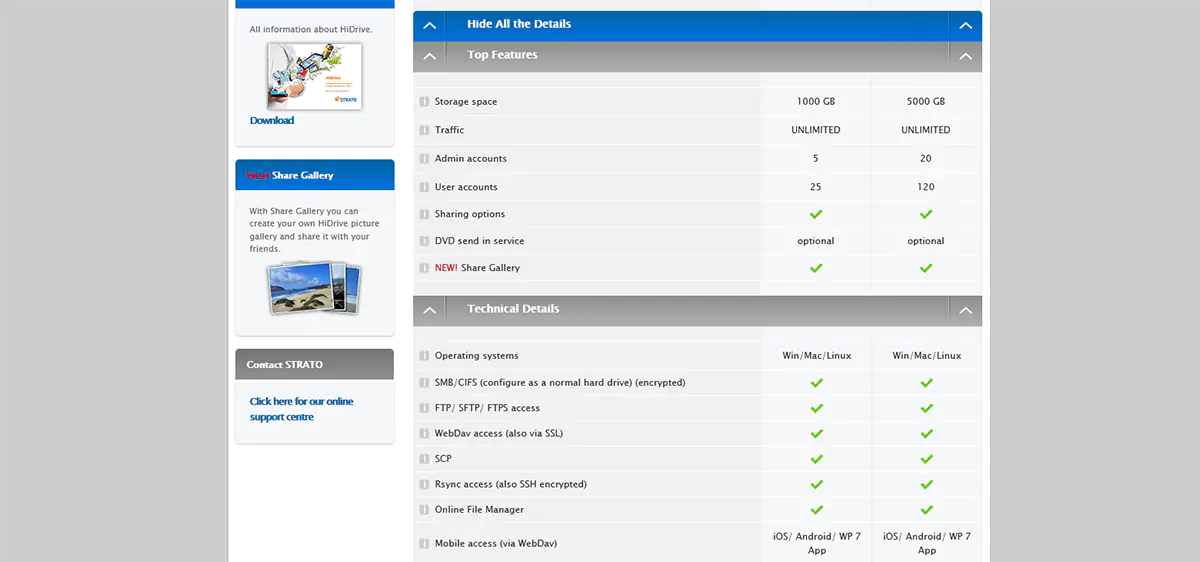Open info icon for Admin accounts
1200x562 pixels.
[x=424, y=159]
